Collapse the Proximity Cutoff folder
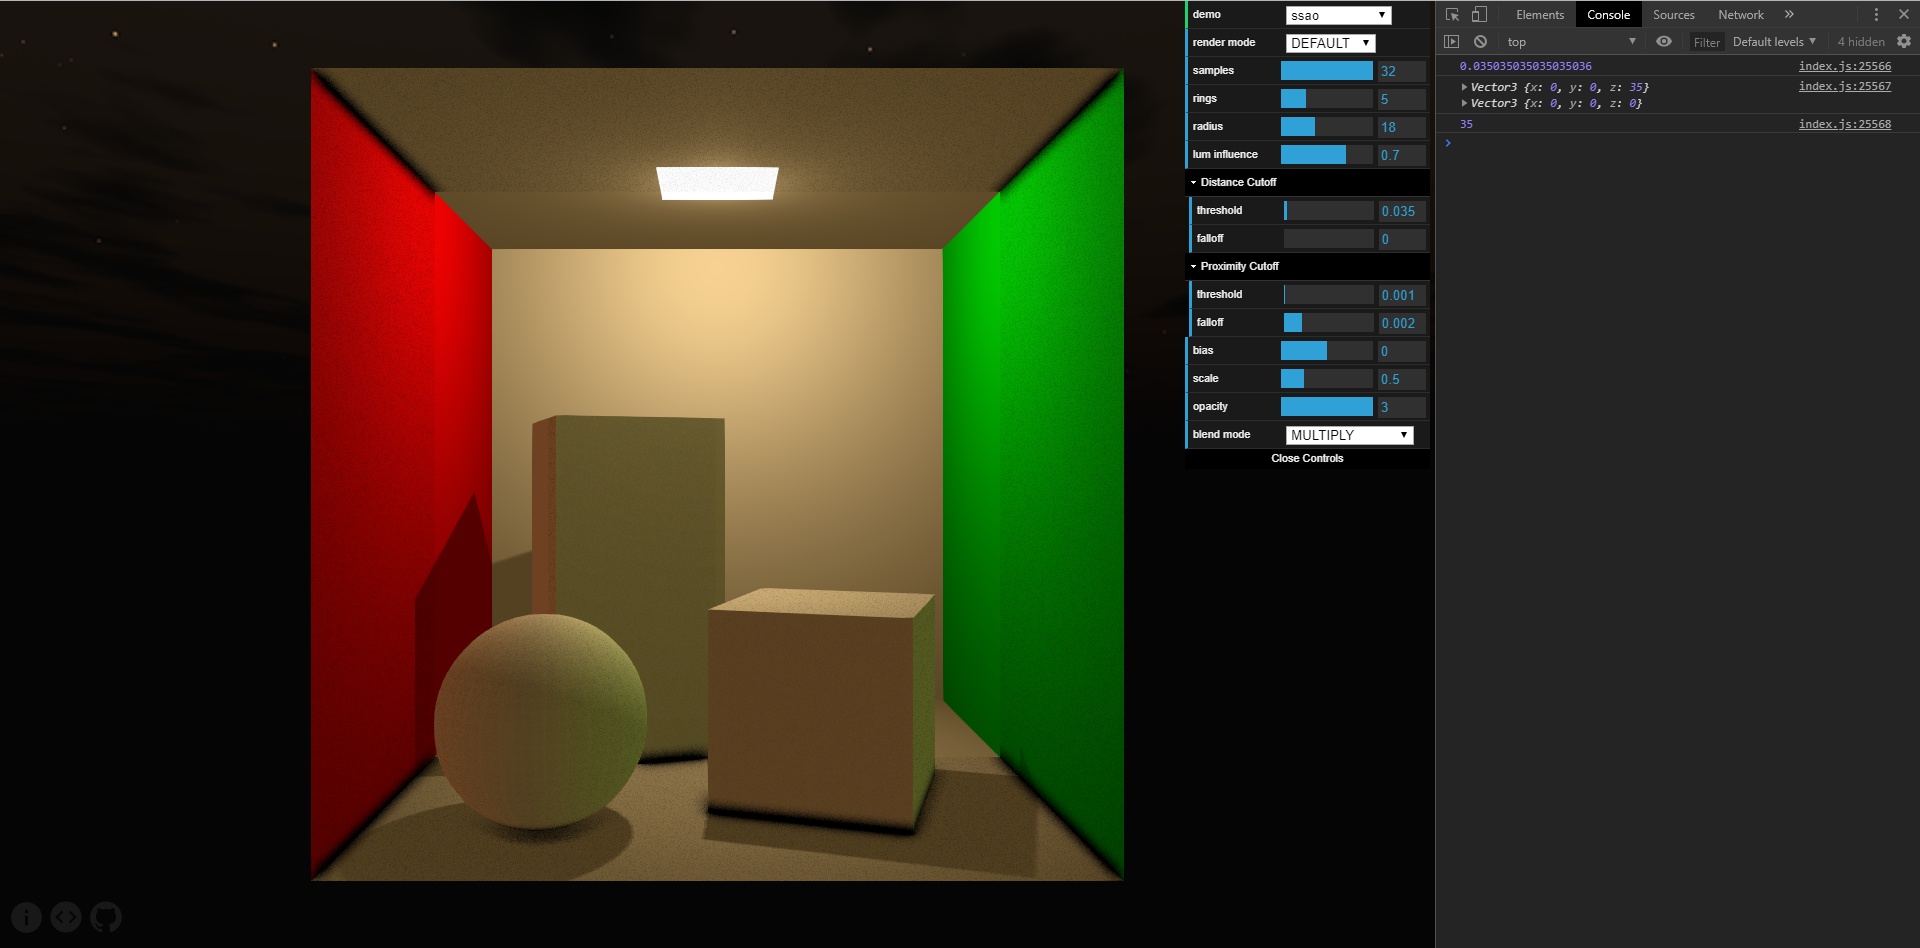 1308,266
